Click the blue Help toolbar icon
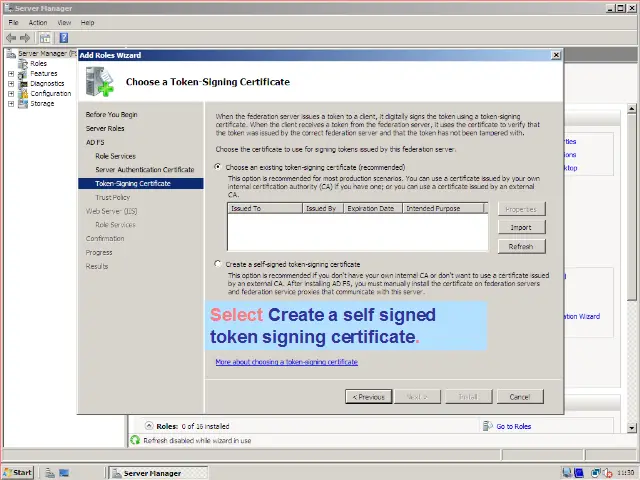The image size is (640, 480). [x=64, y=38]
